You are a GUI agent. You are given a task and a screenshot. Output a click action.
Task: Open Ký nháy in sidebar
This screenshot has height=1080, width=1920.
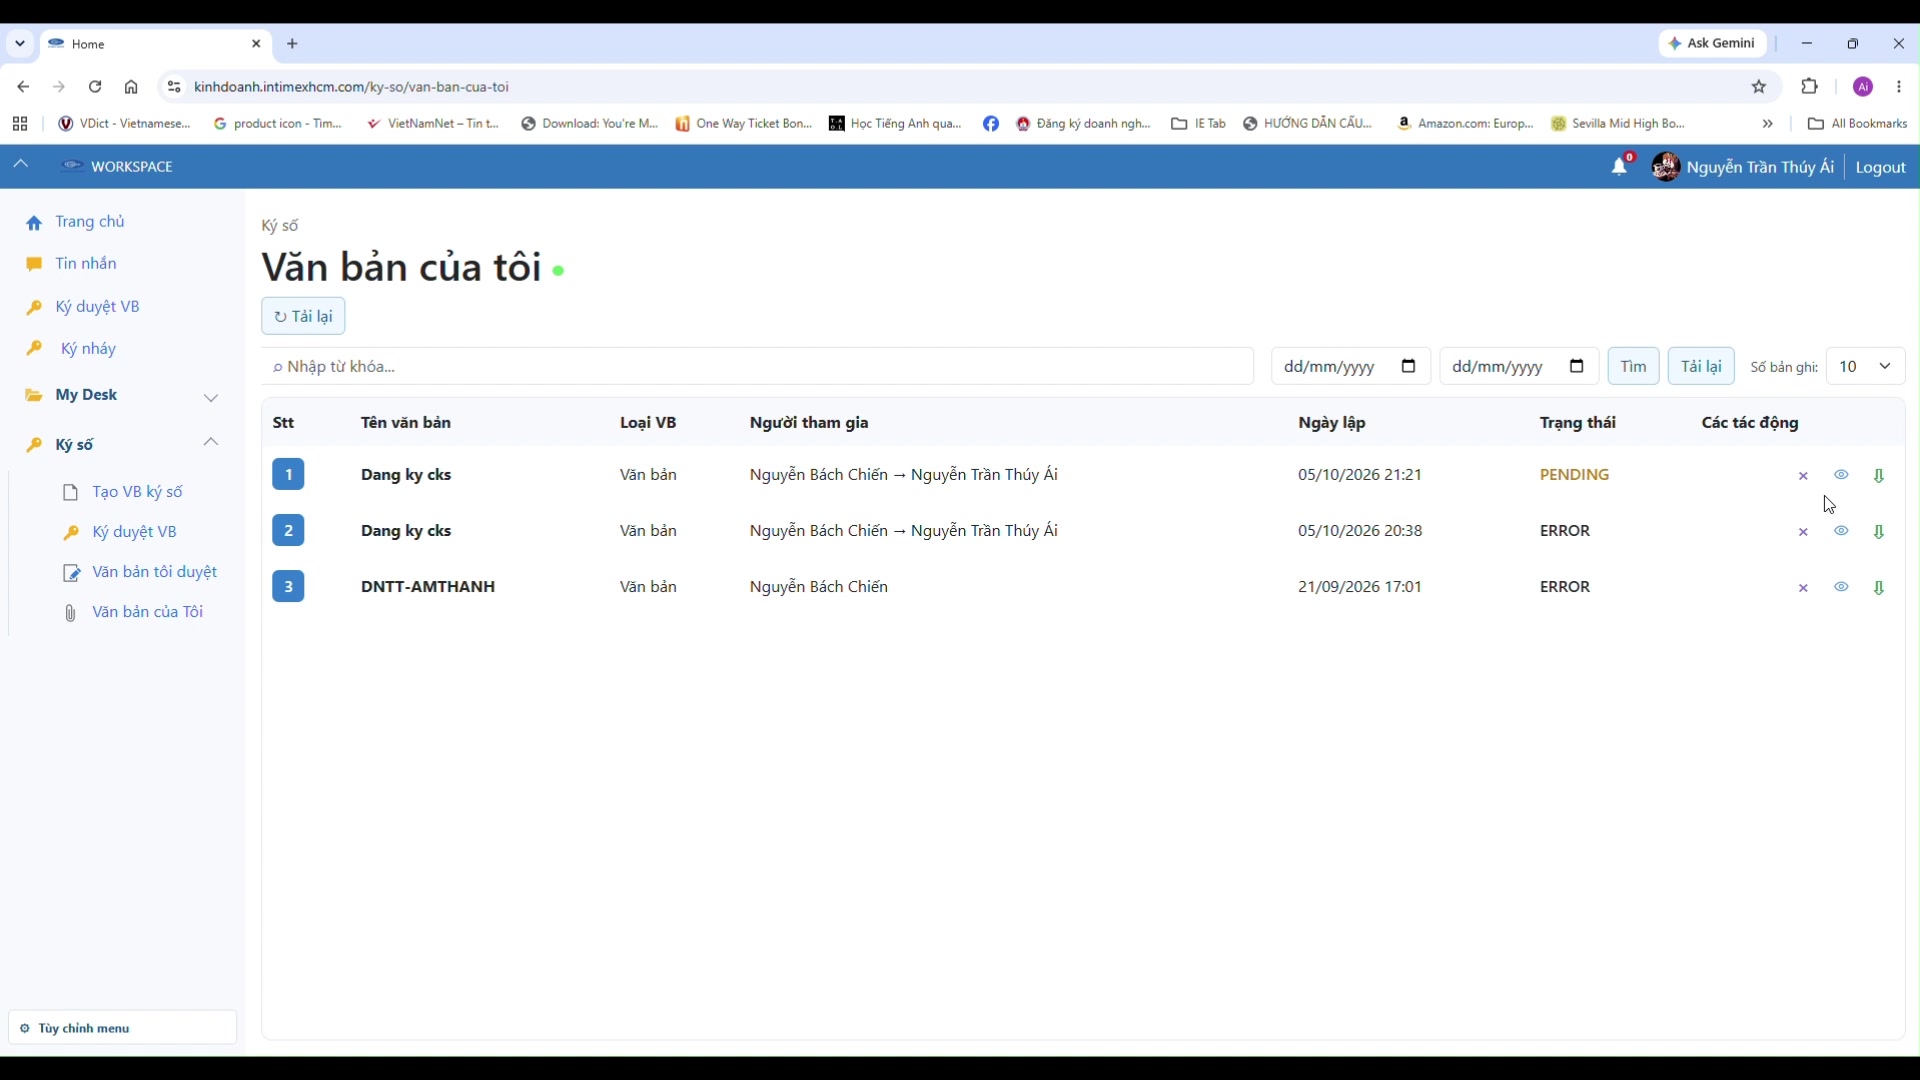coord(88,349)
